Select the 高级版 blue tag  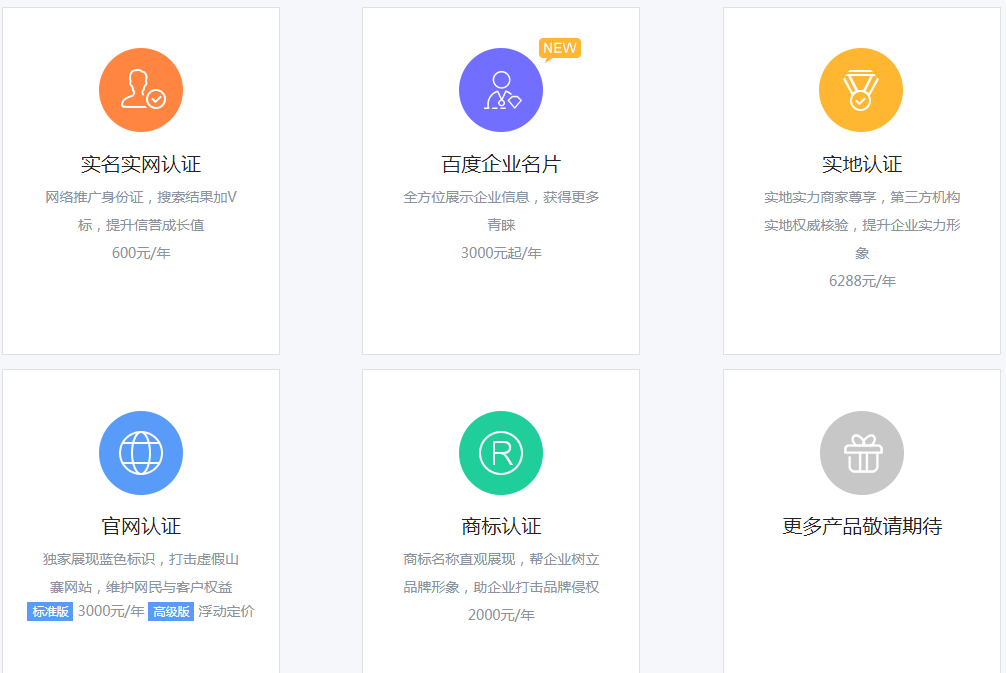click(171, 611)
